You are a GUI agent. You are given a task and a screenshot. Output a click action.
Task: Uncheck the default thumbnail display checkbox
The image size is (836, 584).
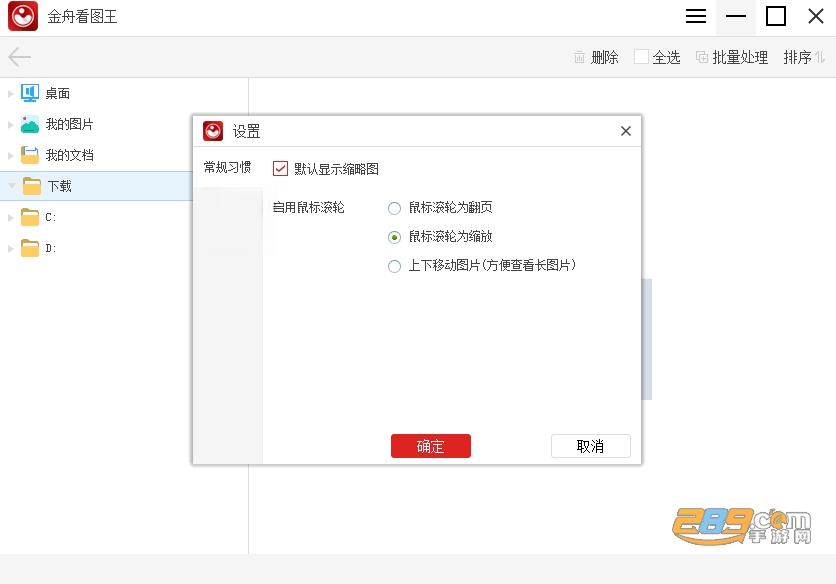click(280, 169)
